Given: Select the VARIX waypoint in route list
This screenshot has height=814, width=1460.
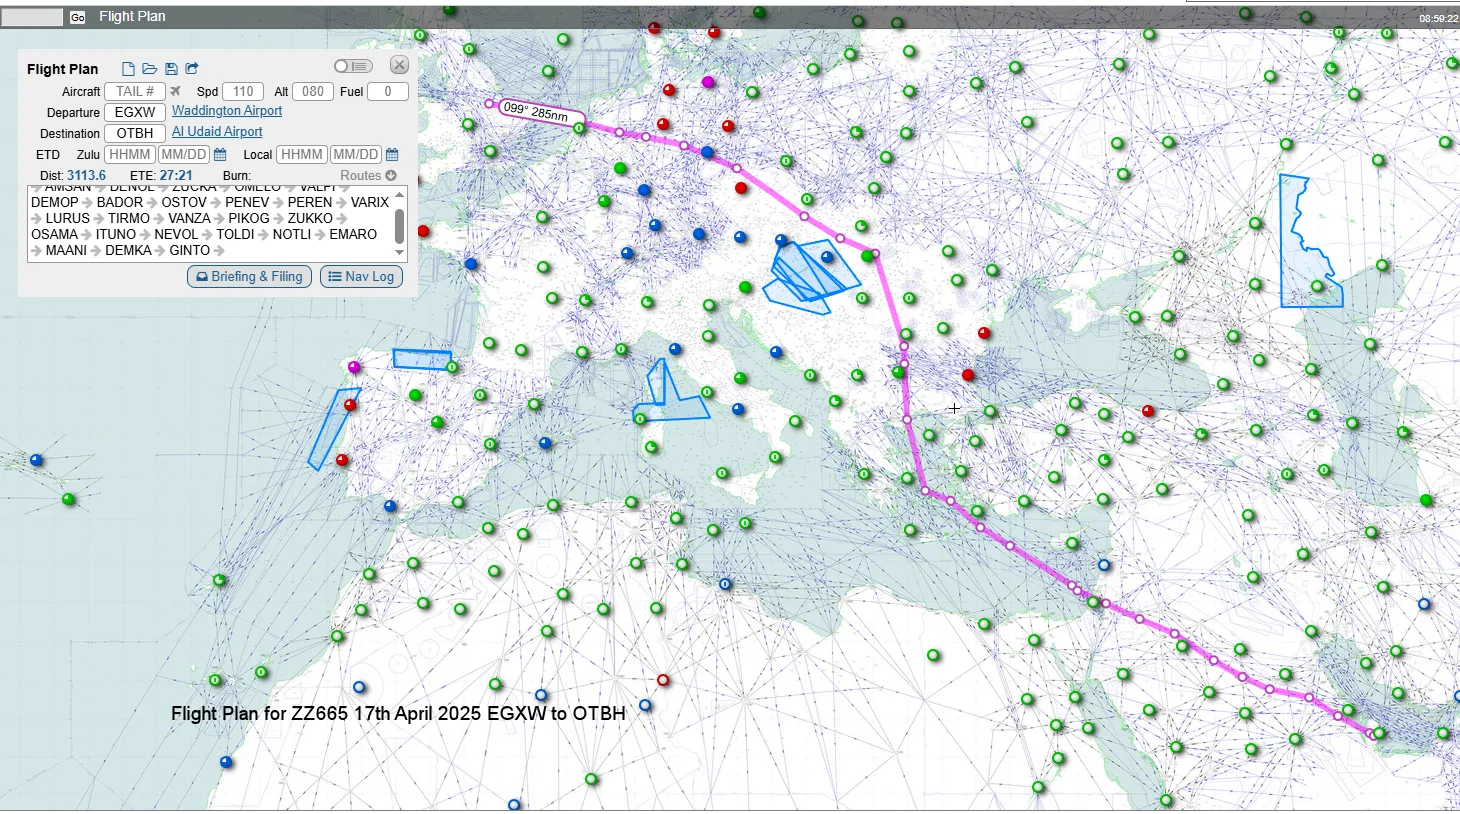Looking at the screenshot, I should (370, 202).
